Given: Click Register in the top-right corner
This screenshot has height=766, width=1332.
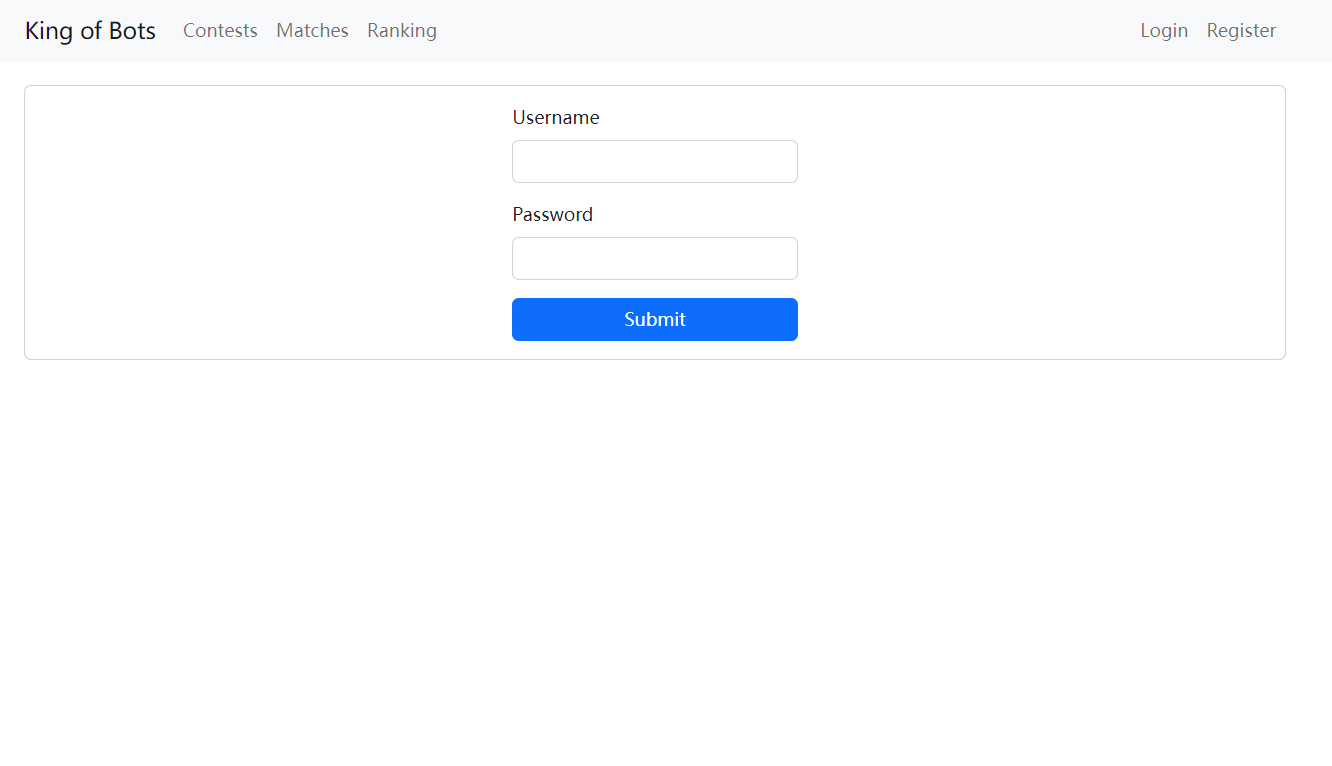Looking at the screenshot, I should 1241,30.
